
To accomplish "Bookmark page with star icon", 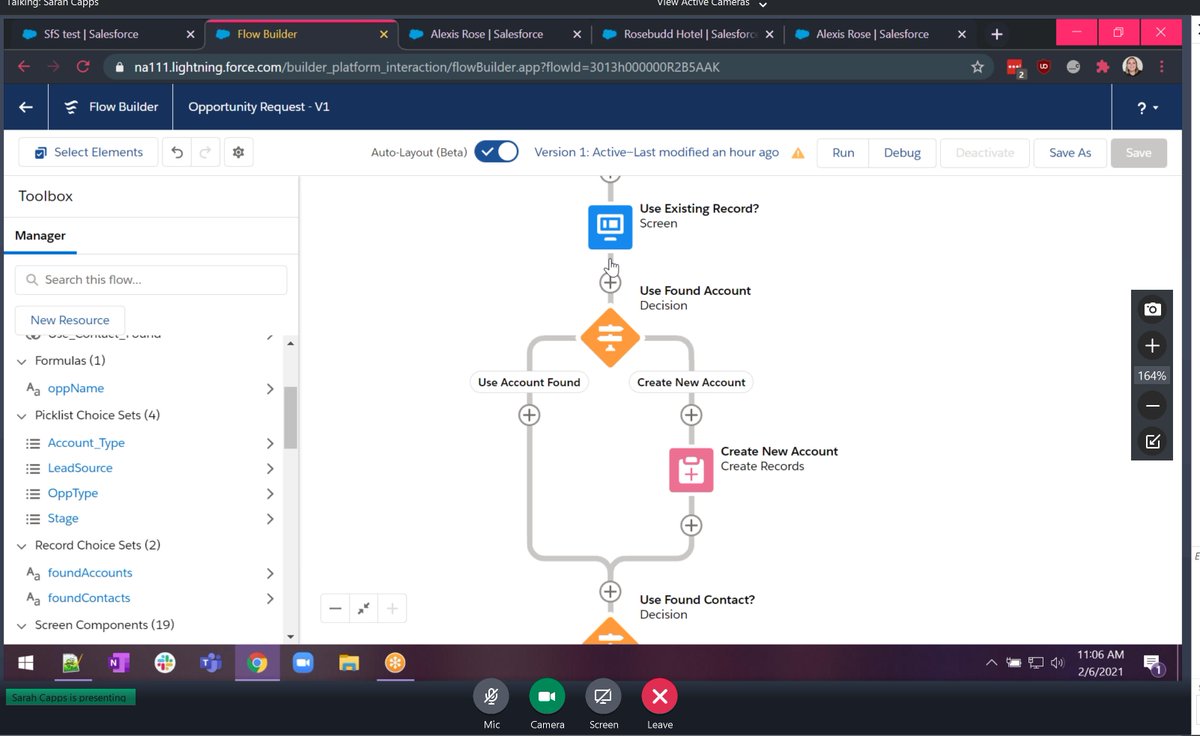I will [977, 68].
